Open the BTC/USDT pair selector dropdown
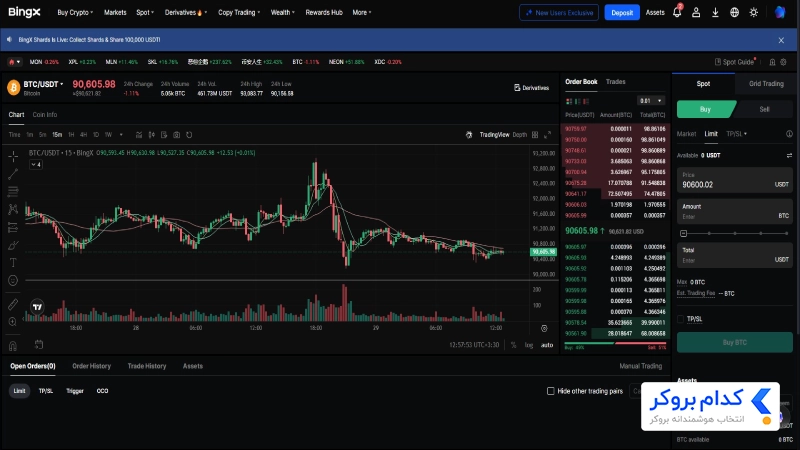The image size is (800, 450). tap(43, 84)
